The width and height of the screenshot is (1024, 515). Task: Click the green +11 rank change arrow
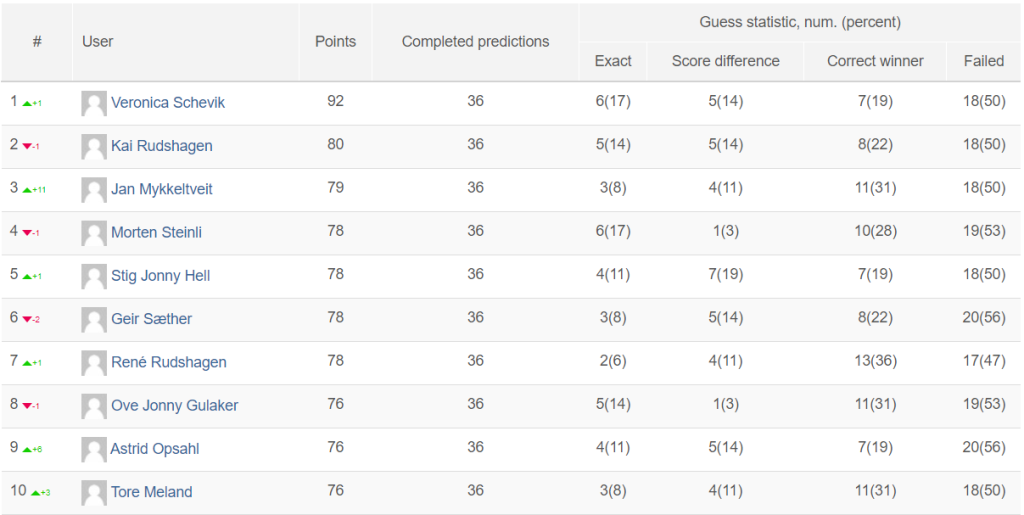(34, 190)
